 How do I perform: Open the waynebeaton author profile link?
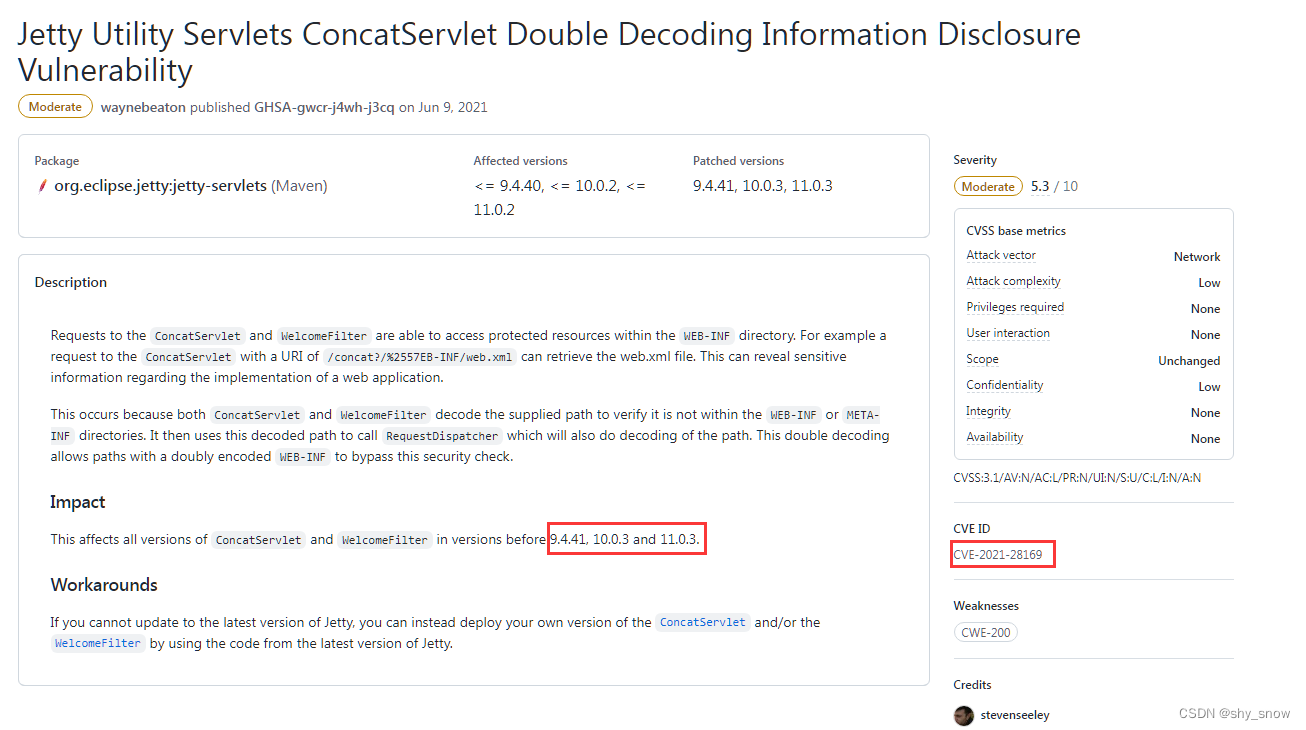(143, 107)
